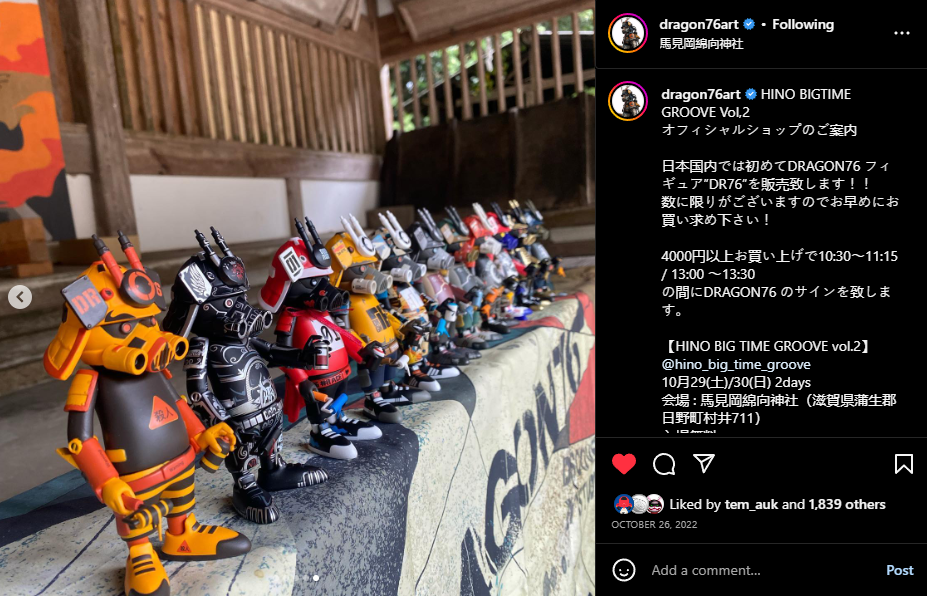Open the dragon76art profile from the header username
The image size is (927, 596).
pyautogui.click(x=699, y=24)
